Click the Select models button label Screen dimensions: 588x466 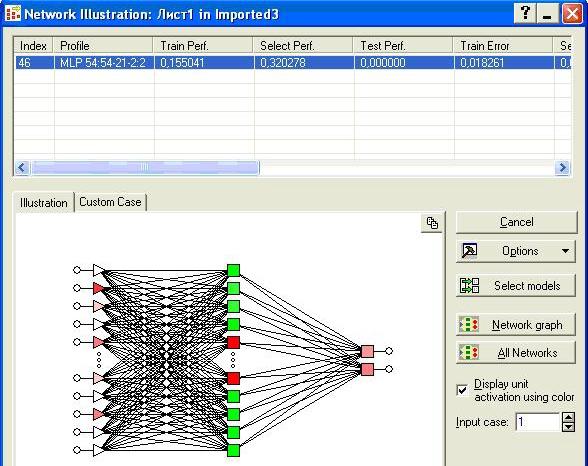pos(527,286)
